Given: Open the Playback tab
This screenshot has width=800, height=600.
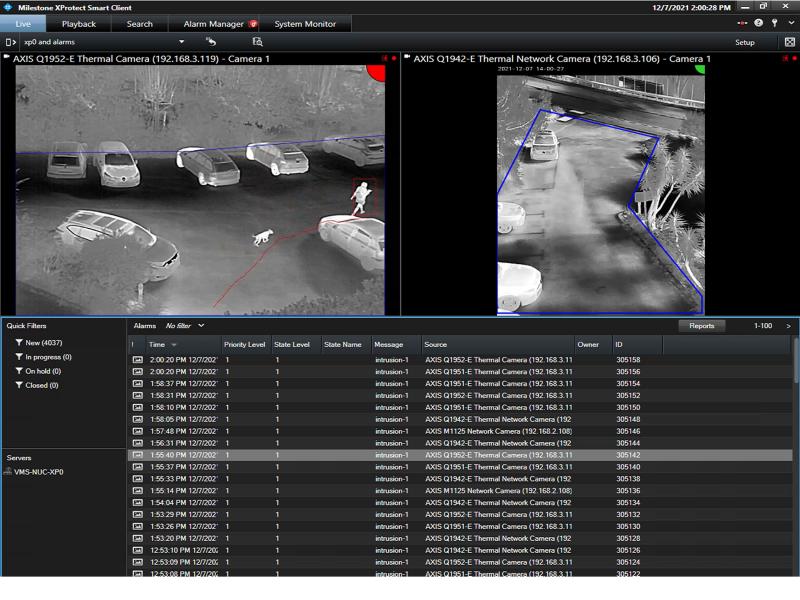Looking at the screenshot, I should (x=79, y=24).
